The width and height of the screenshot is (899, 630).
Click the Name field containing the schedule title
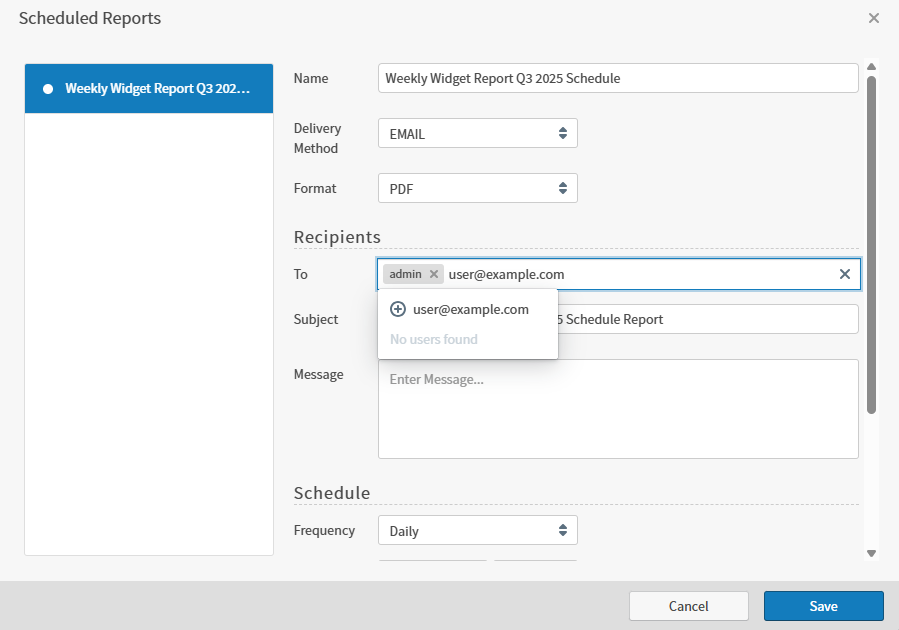coord(618,78)
